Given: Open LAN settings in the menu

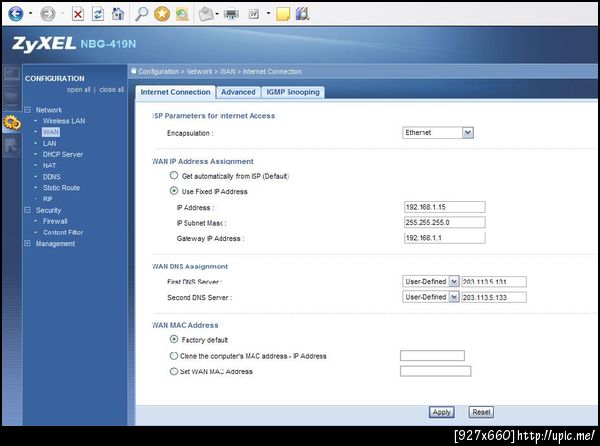Looking at the screenshot, I should [49, 143].
